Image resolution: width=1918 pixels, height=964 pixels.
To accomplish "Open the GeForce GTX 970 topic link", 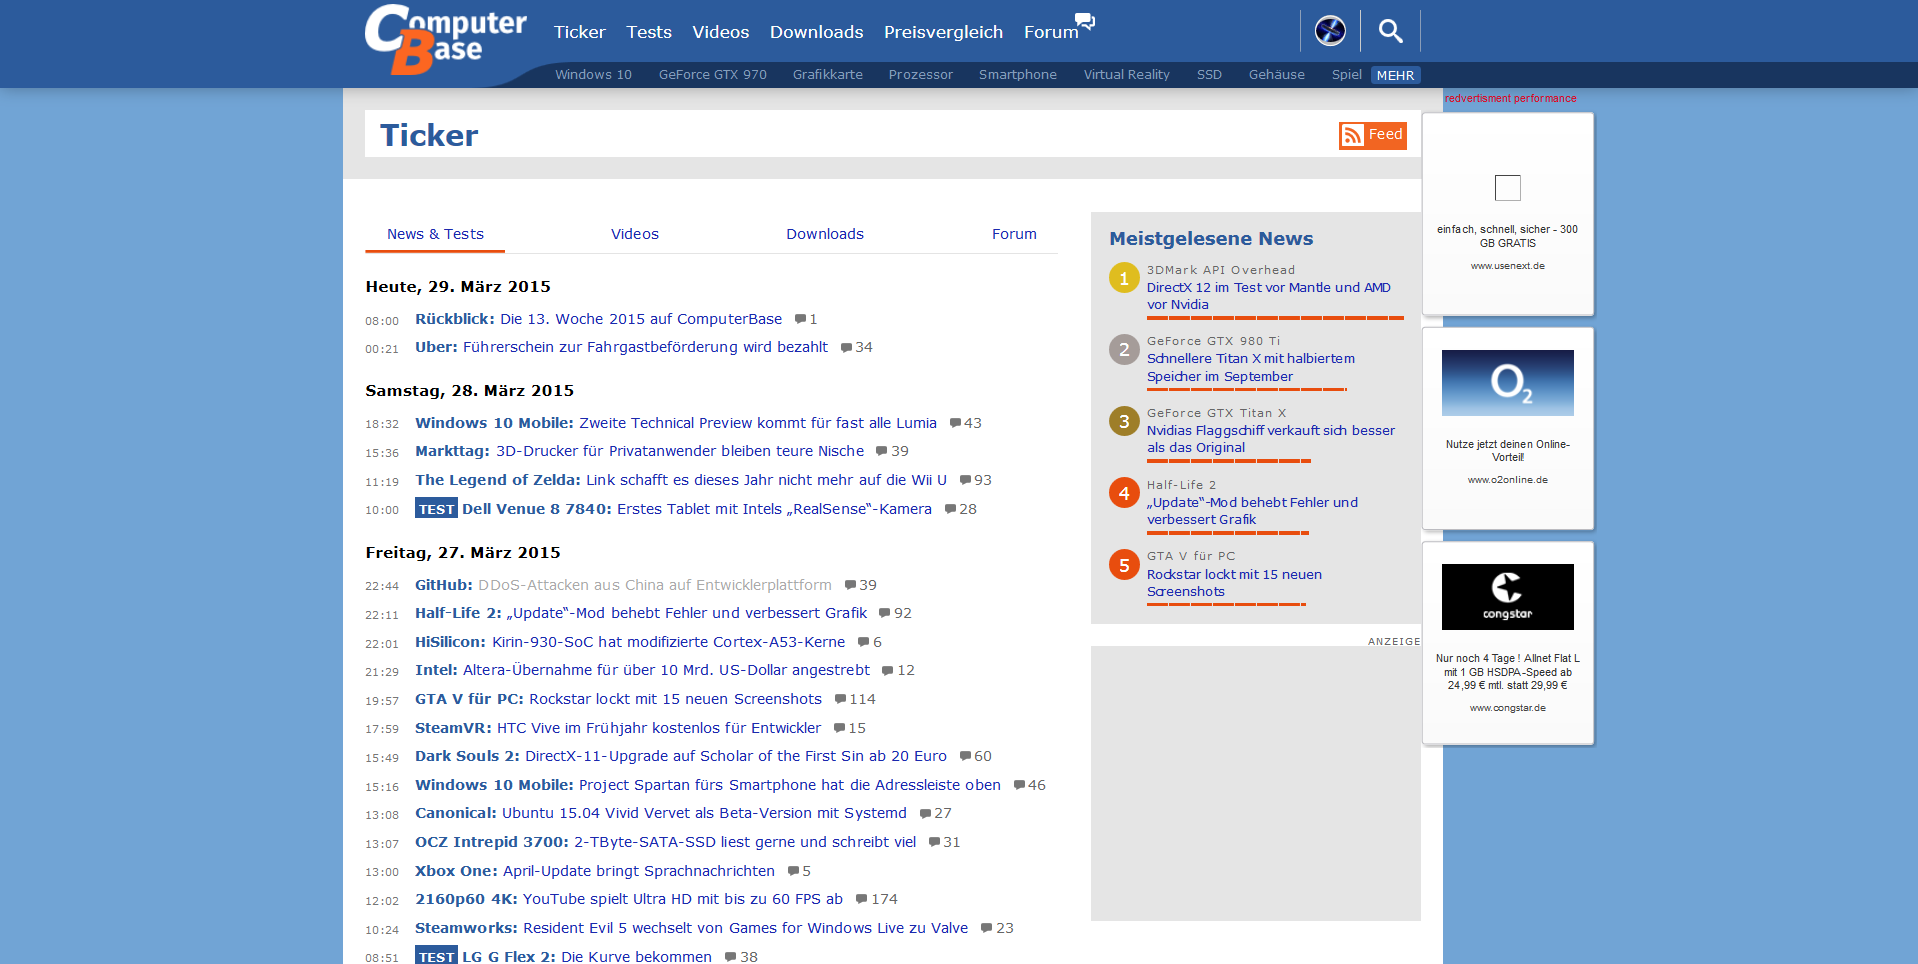I will [712, 75].
